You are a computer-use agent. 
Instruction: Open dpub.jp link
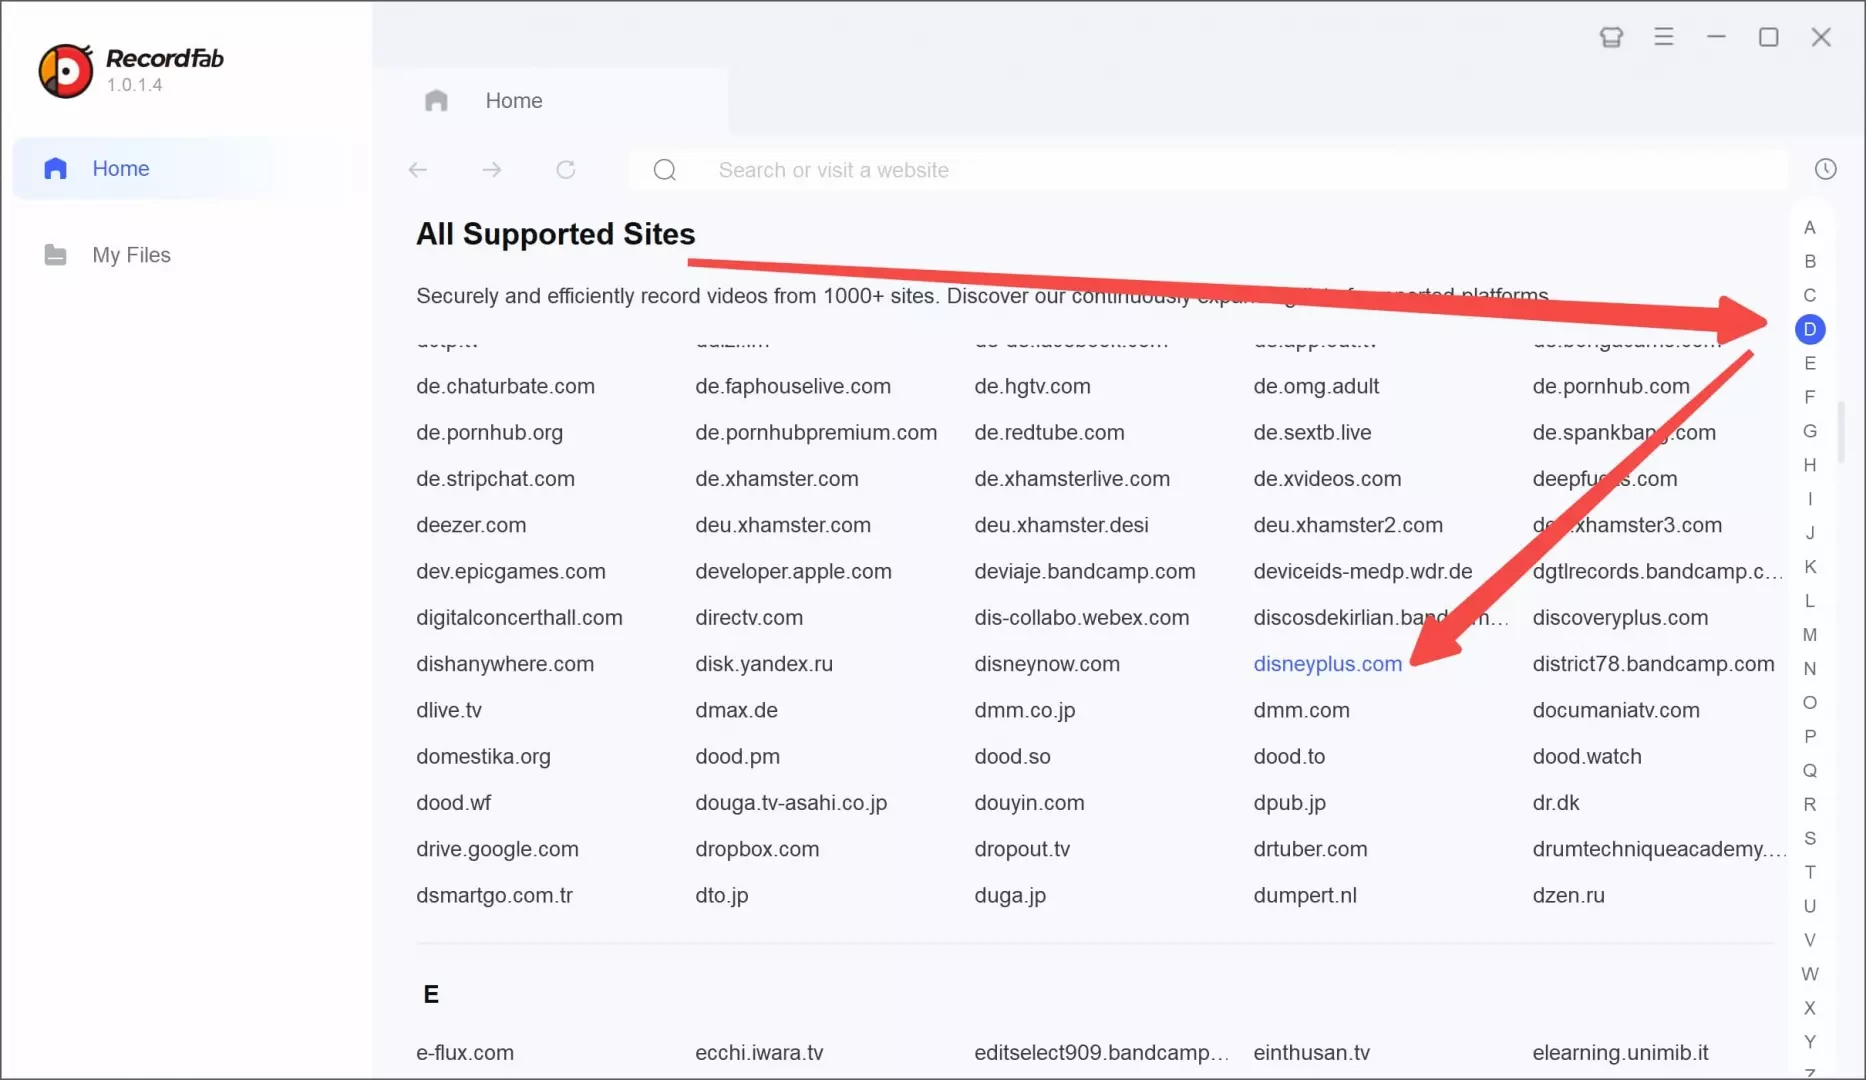1289,803
